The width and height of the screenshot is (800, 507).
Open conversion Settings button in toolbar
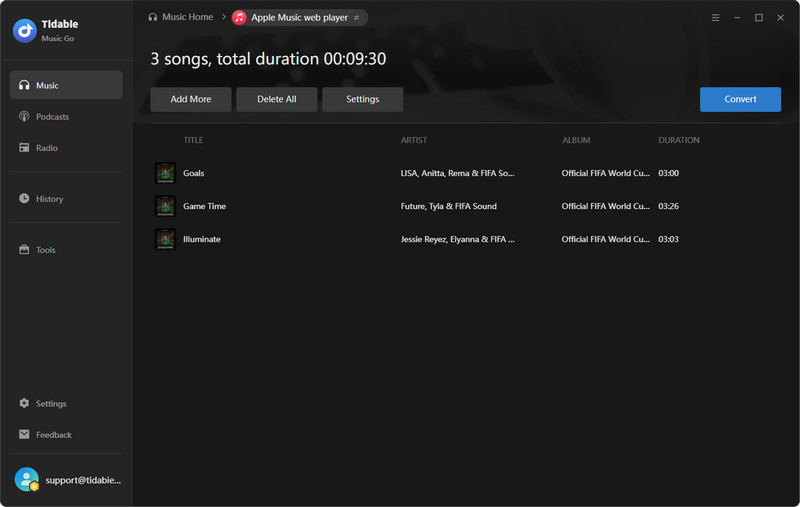pyautogui.click(x=363, y=99)
